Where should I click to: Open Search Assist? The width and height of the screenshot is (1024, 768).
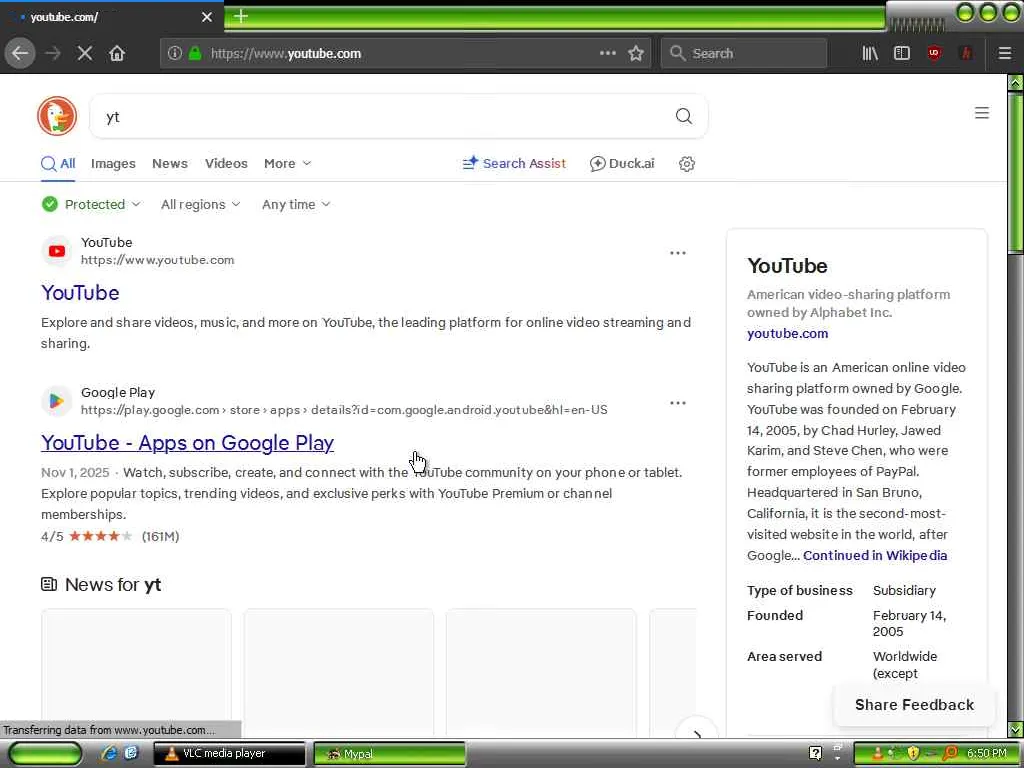[x=514, y=164]
